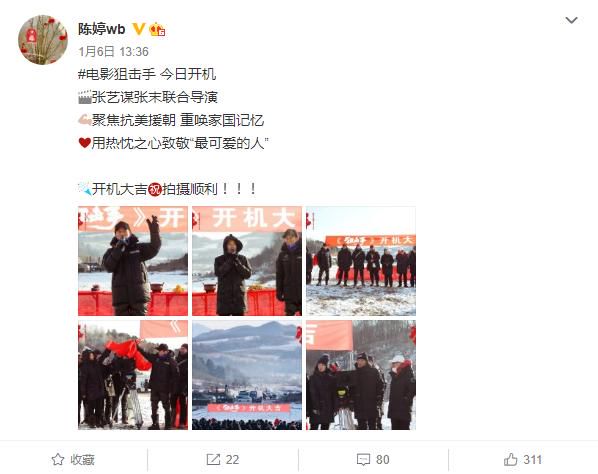Click the crown membership badge icon

point(157,29)
